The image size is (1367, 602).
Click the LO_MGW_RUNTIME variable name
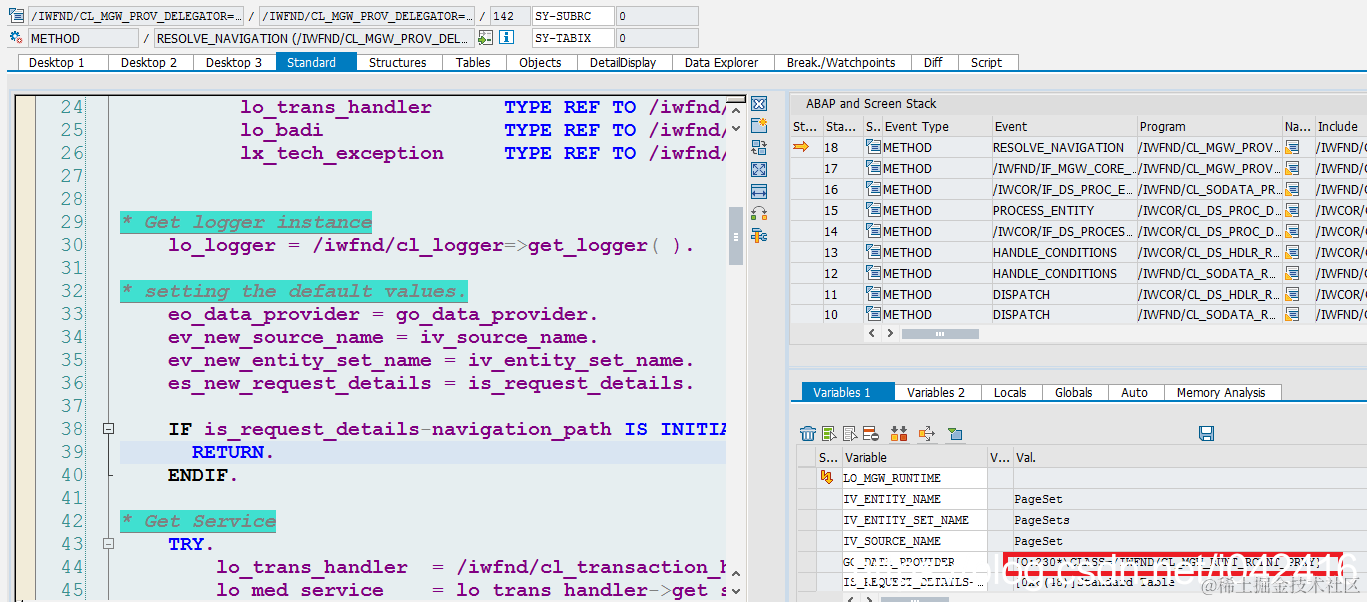(892, 478)
